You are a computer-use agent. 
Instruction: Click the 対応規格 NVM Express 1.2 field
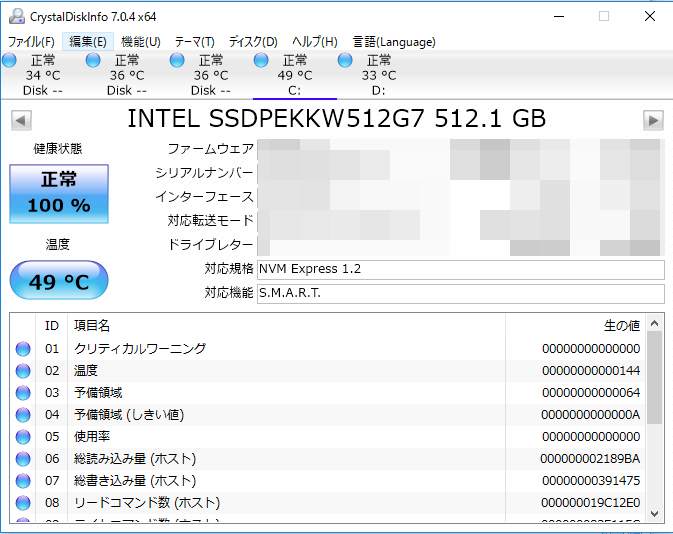tap(461, 269)
